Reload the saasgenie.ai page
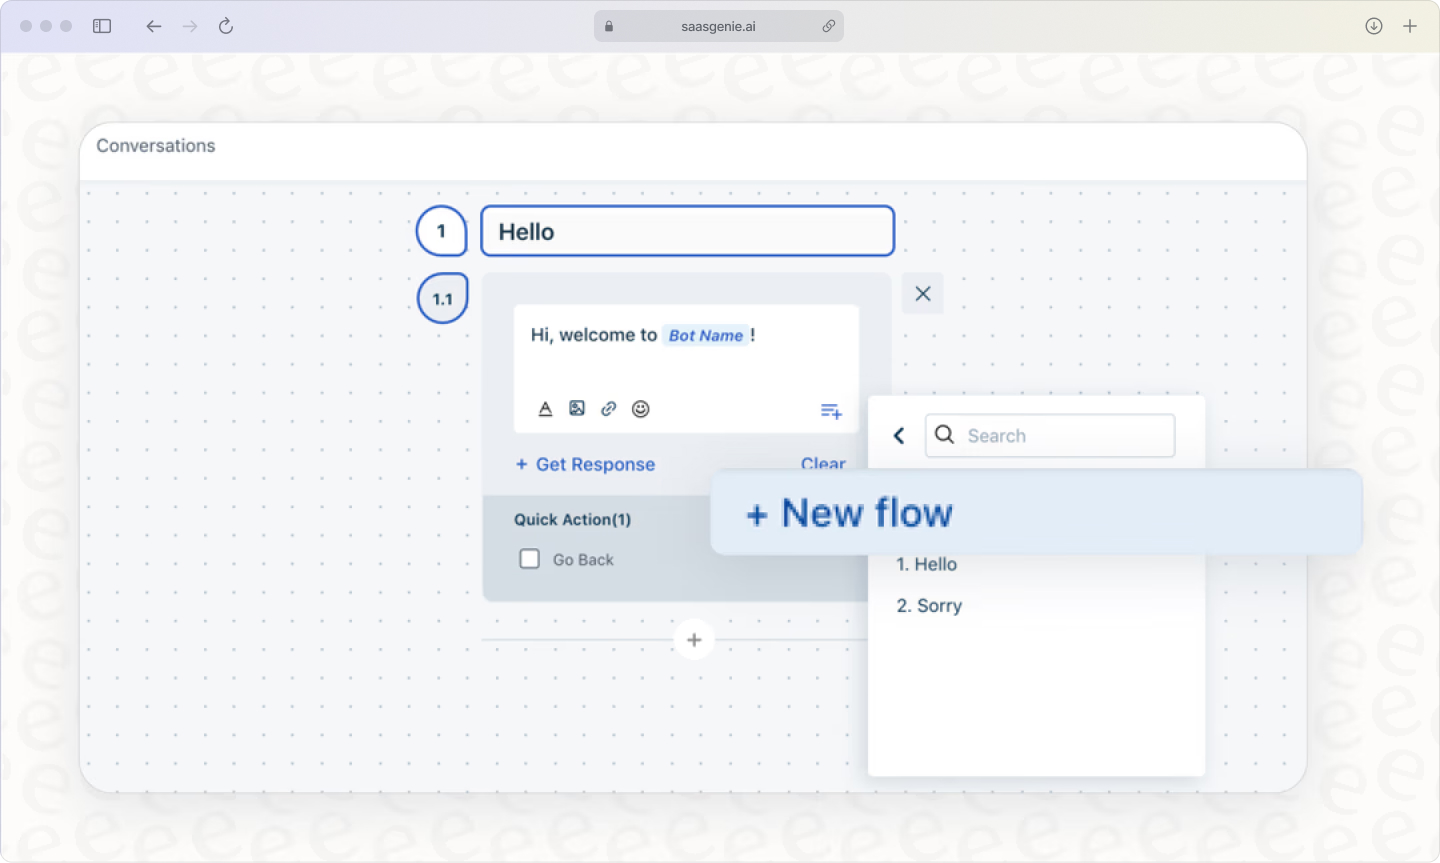 point(225,26)
